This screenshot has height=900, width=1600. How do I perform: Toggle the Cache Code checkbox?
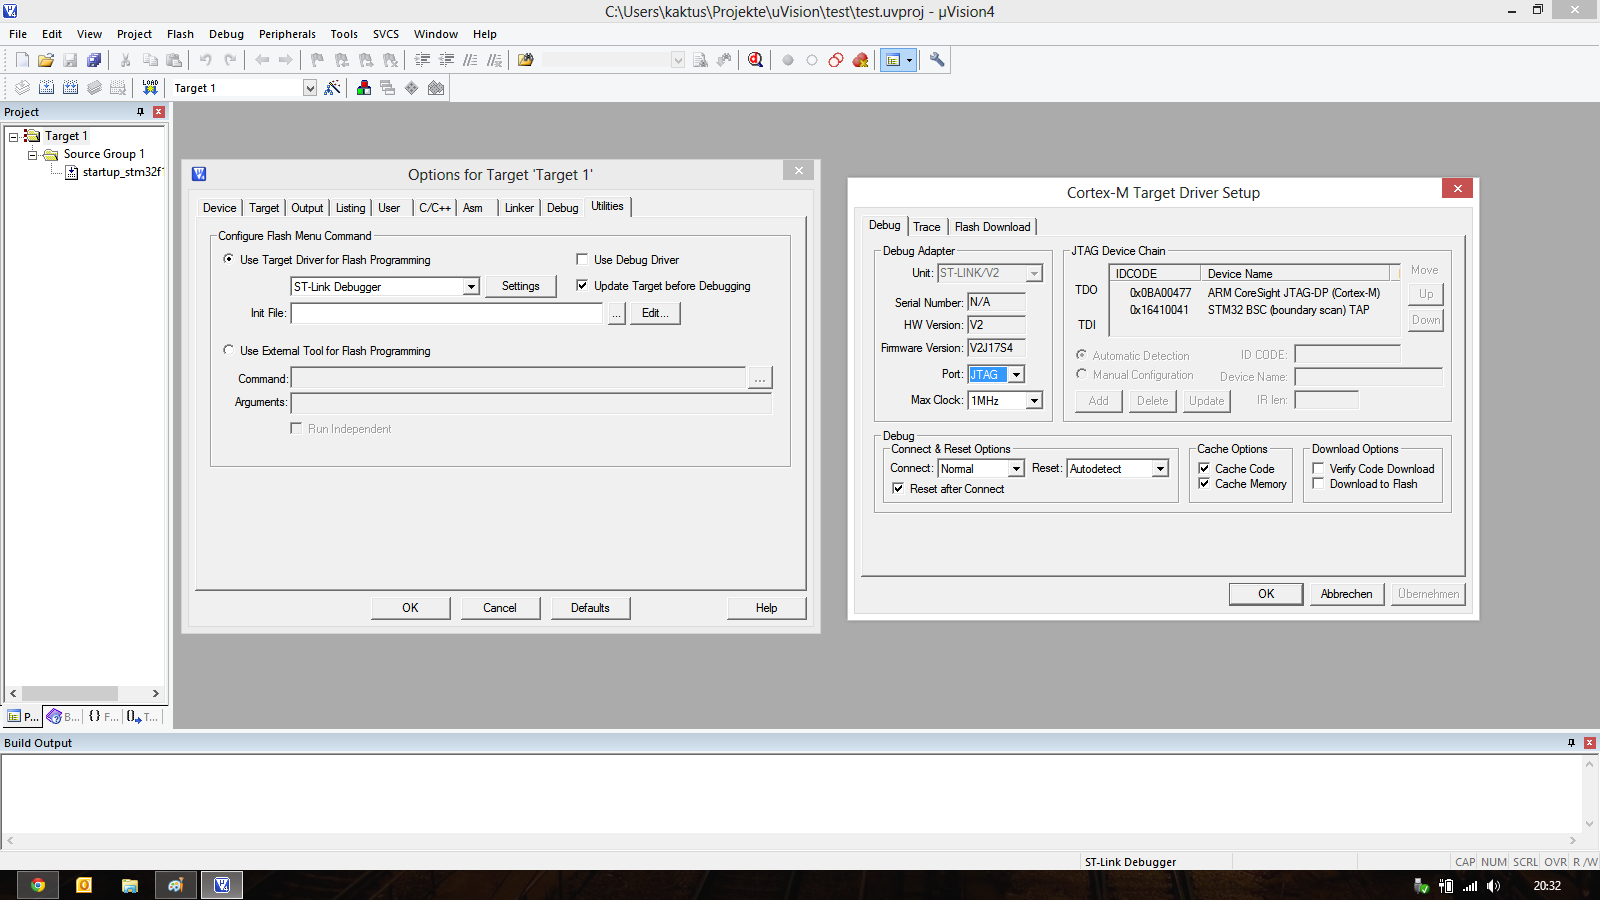point(1204,468)
